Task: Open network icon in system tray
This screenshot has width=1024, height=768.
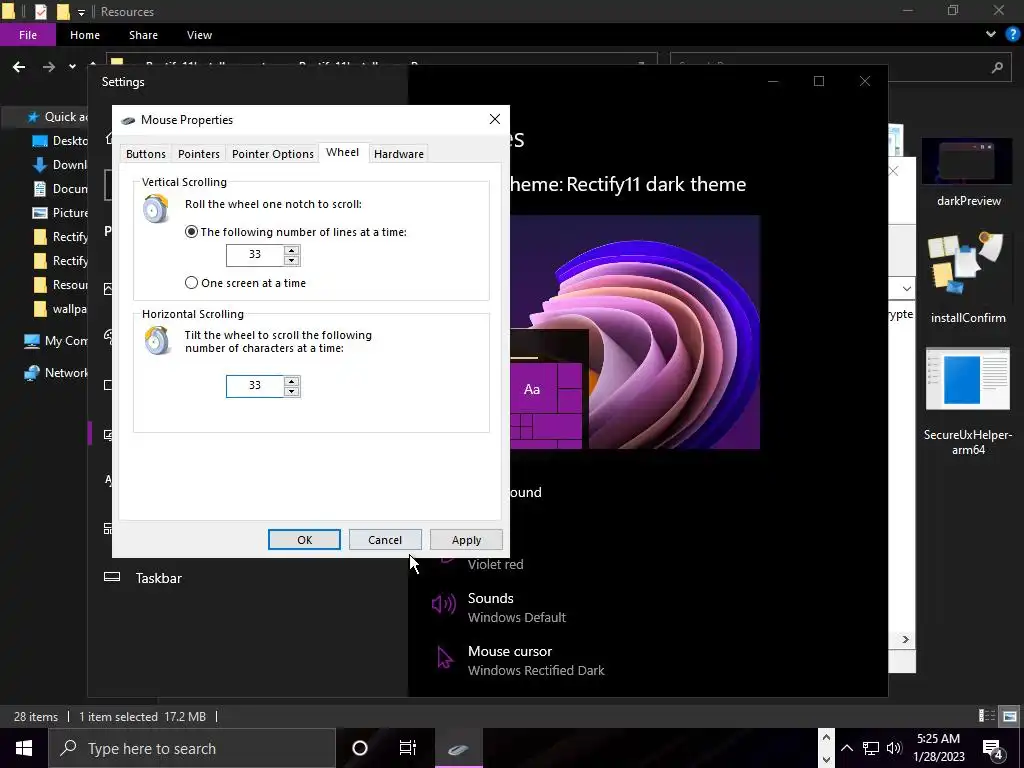Action: point(871,748)
